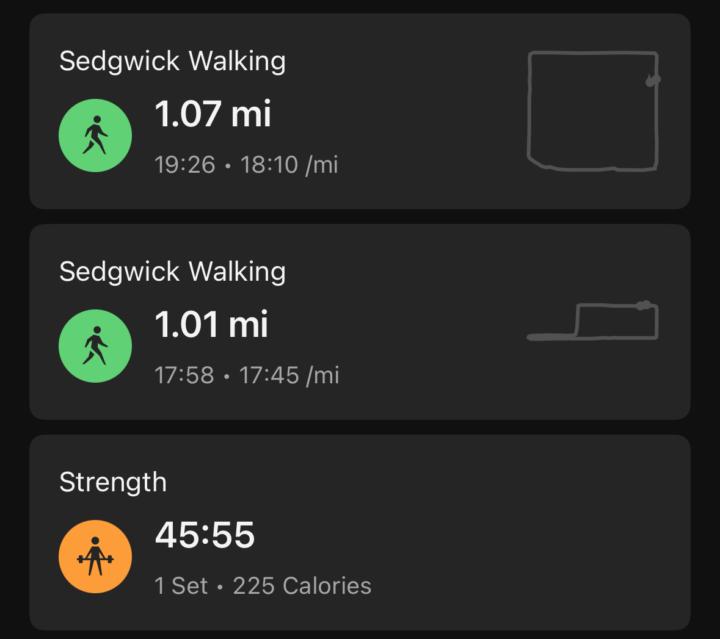Select the 1 Set label
Viewport: 720px width, 639px height.
point(181,586)
